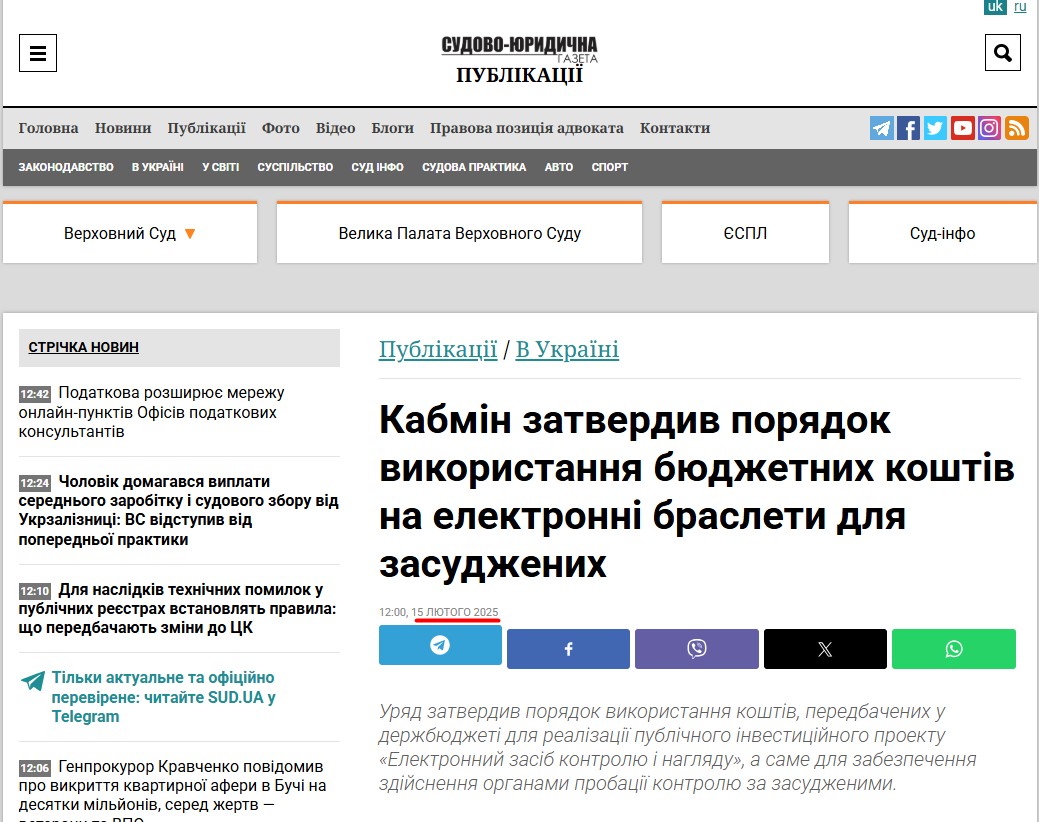Viewport: 1039px width, 822px height.
Task: Share article via WhatsApp button
Action: [x=954, y=649]
